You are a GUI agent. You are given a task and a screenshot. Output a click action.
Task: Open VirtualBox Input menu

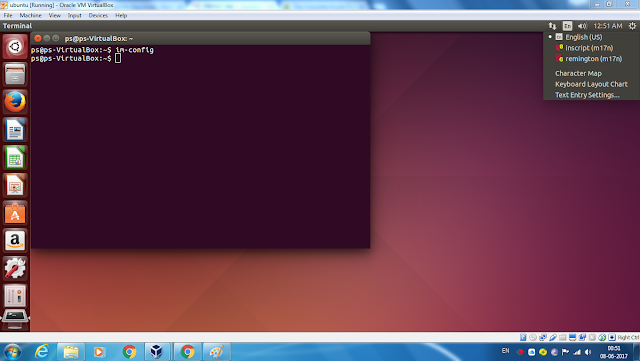point(74,16)
